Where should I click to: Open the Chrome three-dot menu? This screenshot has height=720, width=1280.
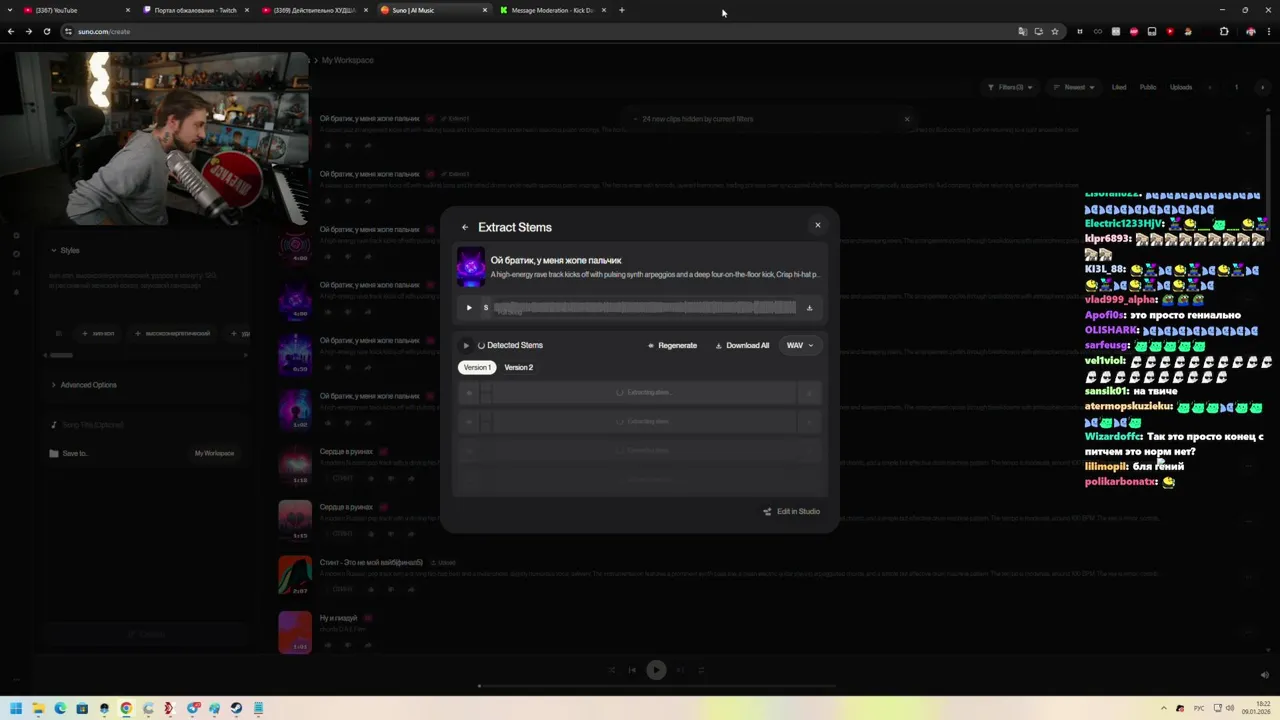pos(1268,31)
